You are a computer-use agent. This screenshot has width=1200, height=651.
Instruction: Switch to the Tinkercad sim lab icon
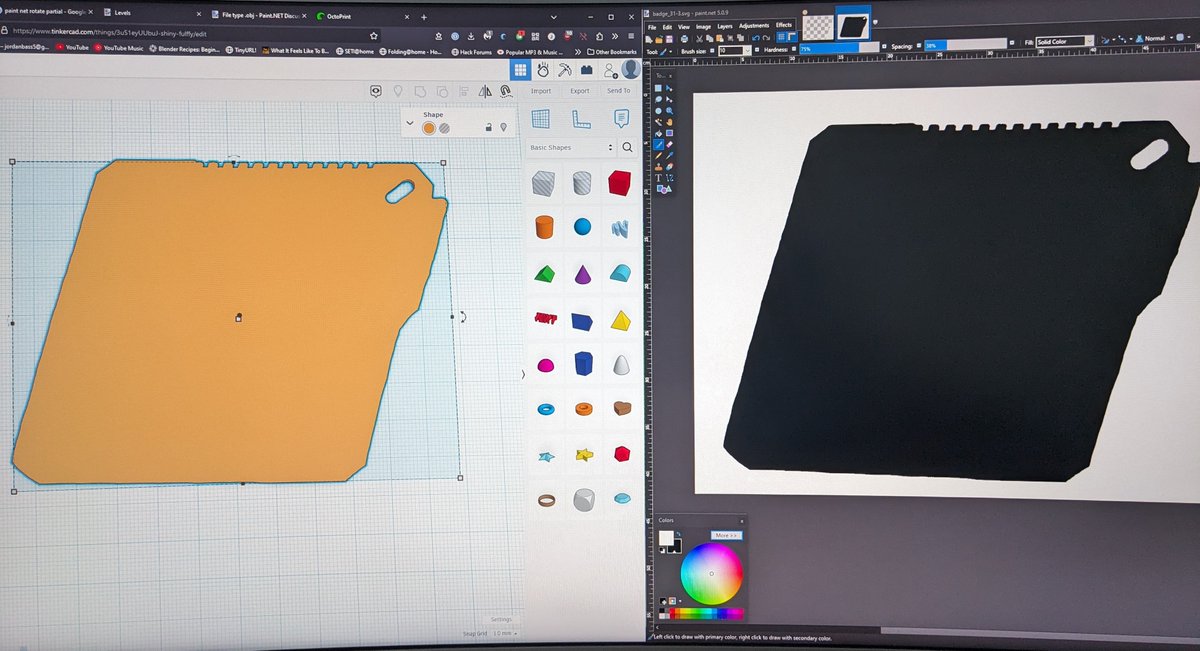click(x=542, y=69)
